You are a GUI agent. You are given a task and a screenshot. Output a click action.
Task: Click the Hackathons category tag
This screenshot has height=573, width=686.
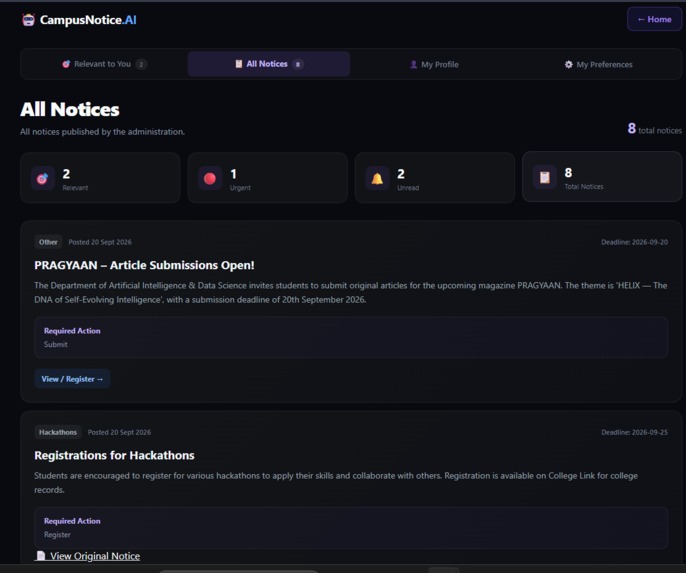[x=58, y=432]
